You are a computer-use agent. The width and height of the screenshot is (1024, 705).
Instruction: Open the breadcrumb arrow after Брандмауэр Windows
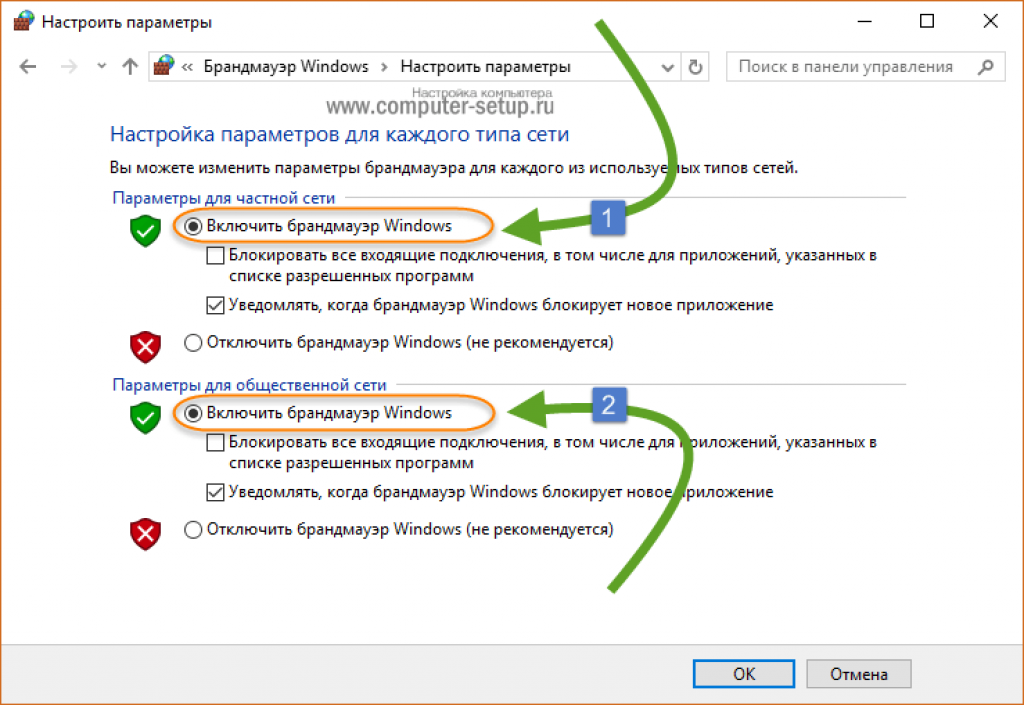click(x=384, y=67)
